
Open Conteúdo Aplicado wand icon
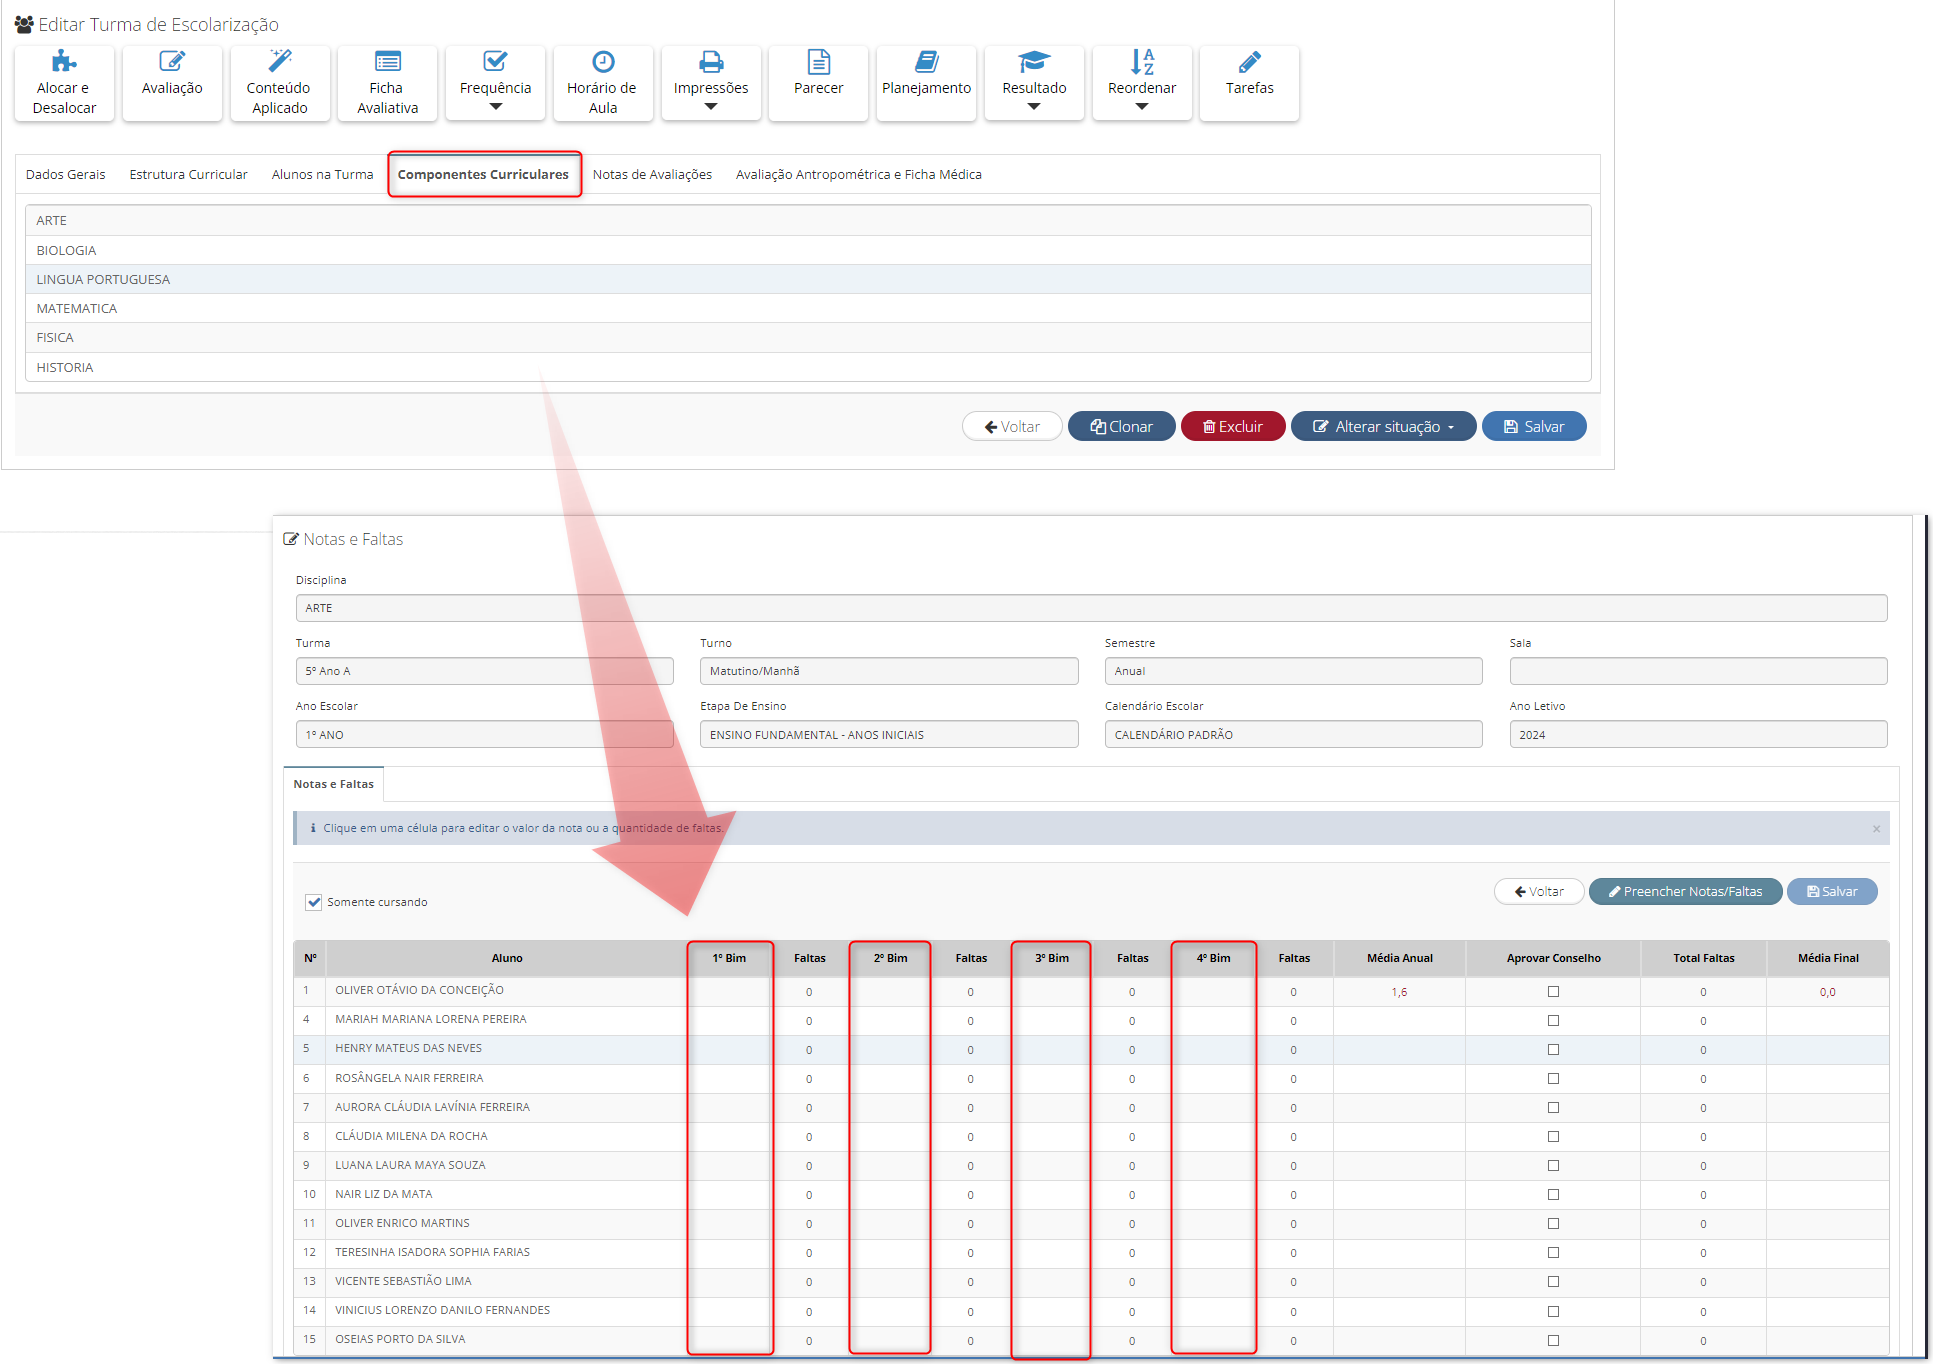280,62
